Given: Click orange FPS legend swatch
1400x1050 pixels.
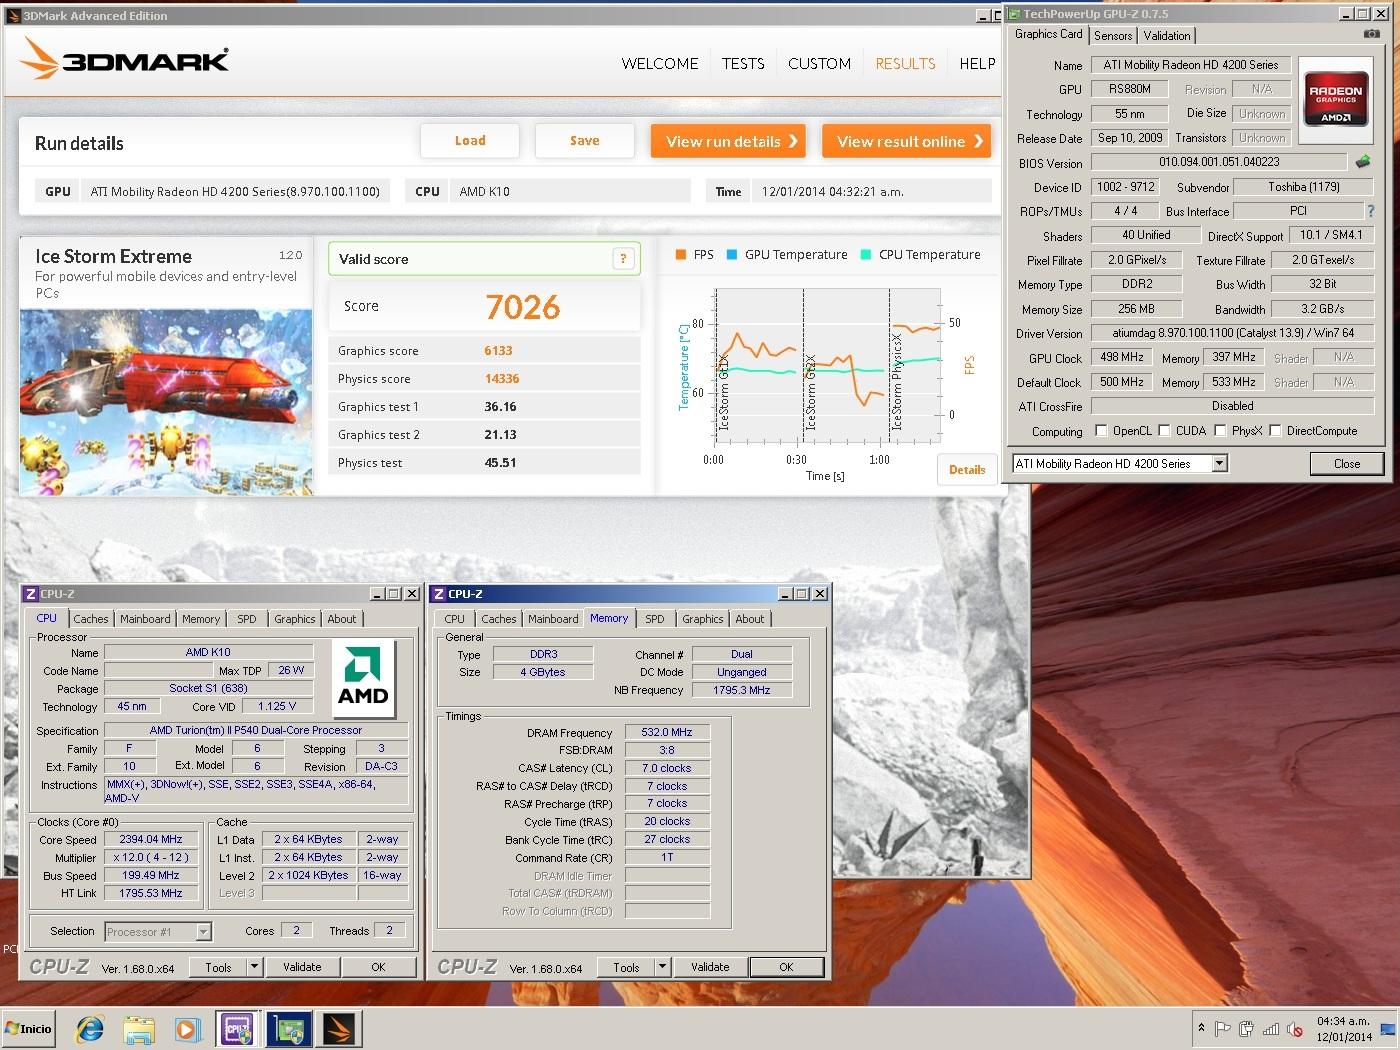Looking at the screenshot, I should click(x=681, y=255).
